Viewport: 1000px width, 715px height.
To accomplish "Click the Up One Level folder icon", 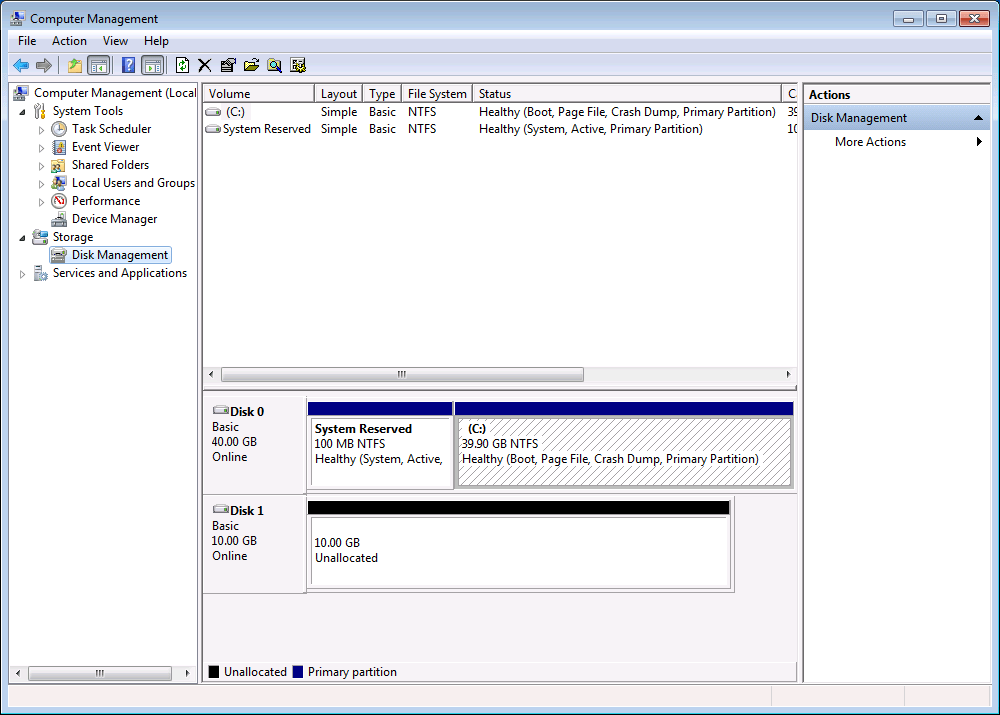I will coord(74,65).
